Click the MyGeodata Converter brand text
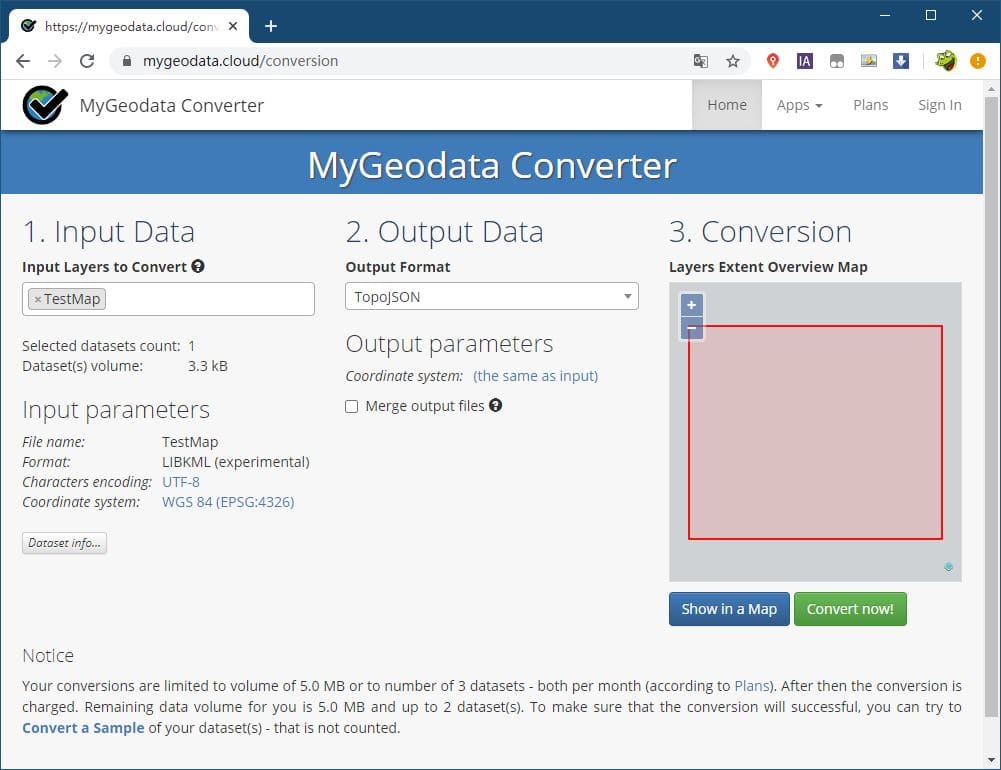The height and width of the screenshot is (770, 1001). [171, 105]
